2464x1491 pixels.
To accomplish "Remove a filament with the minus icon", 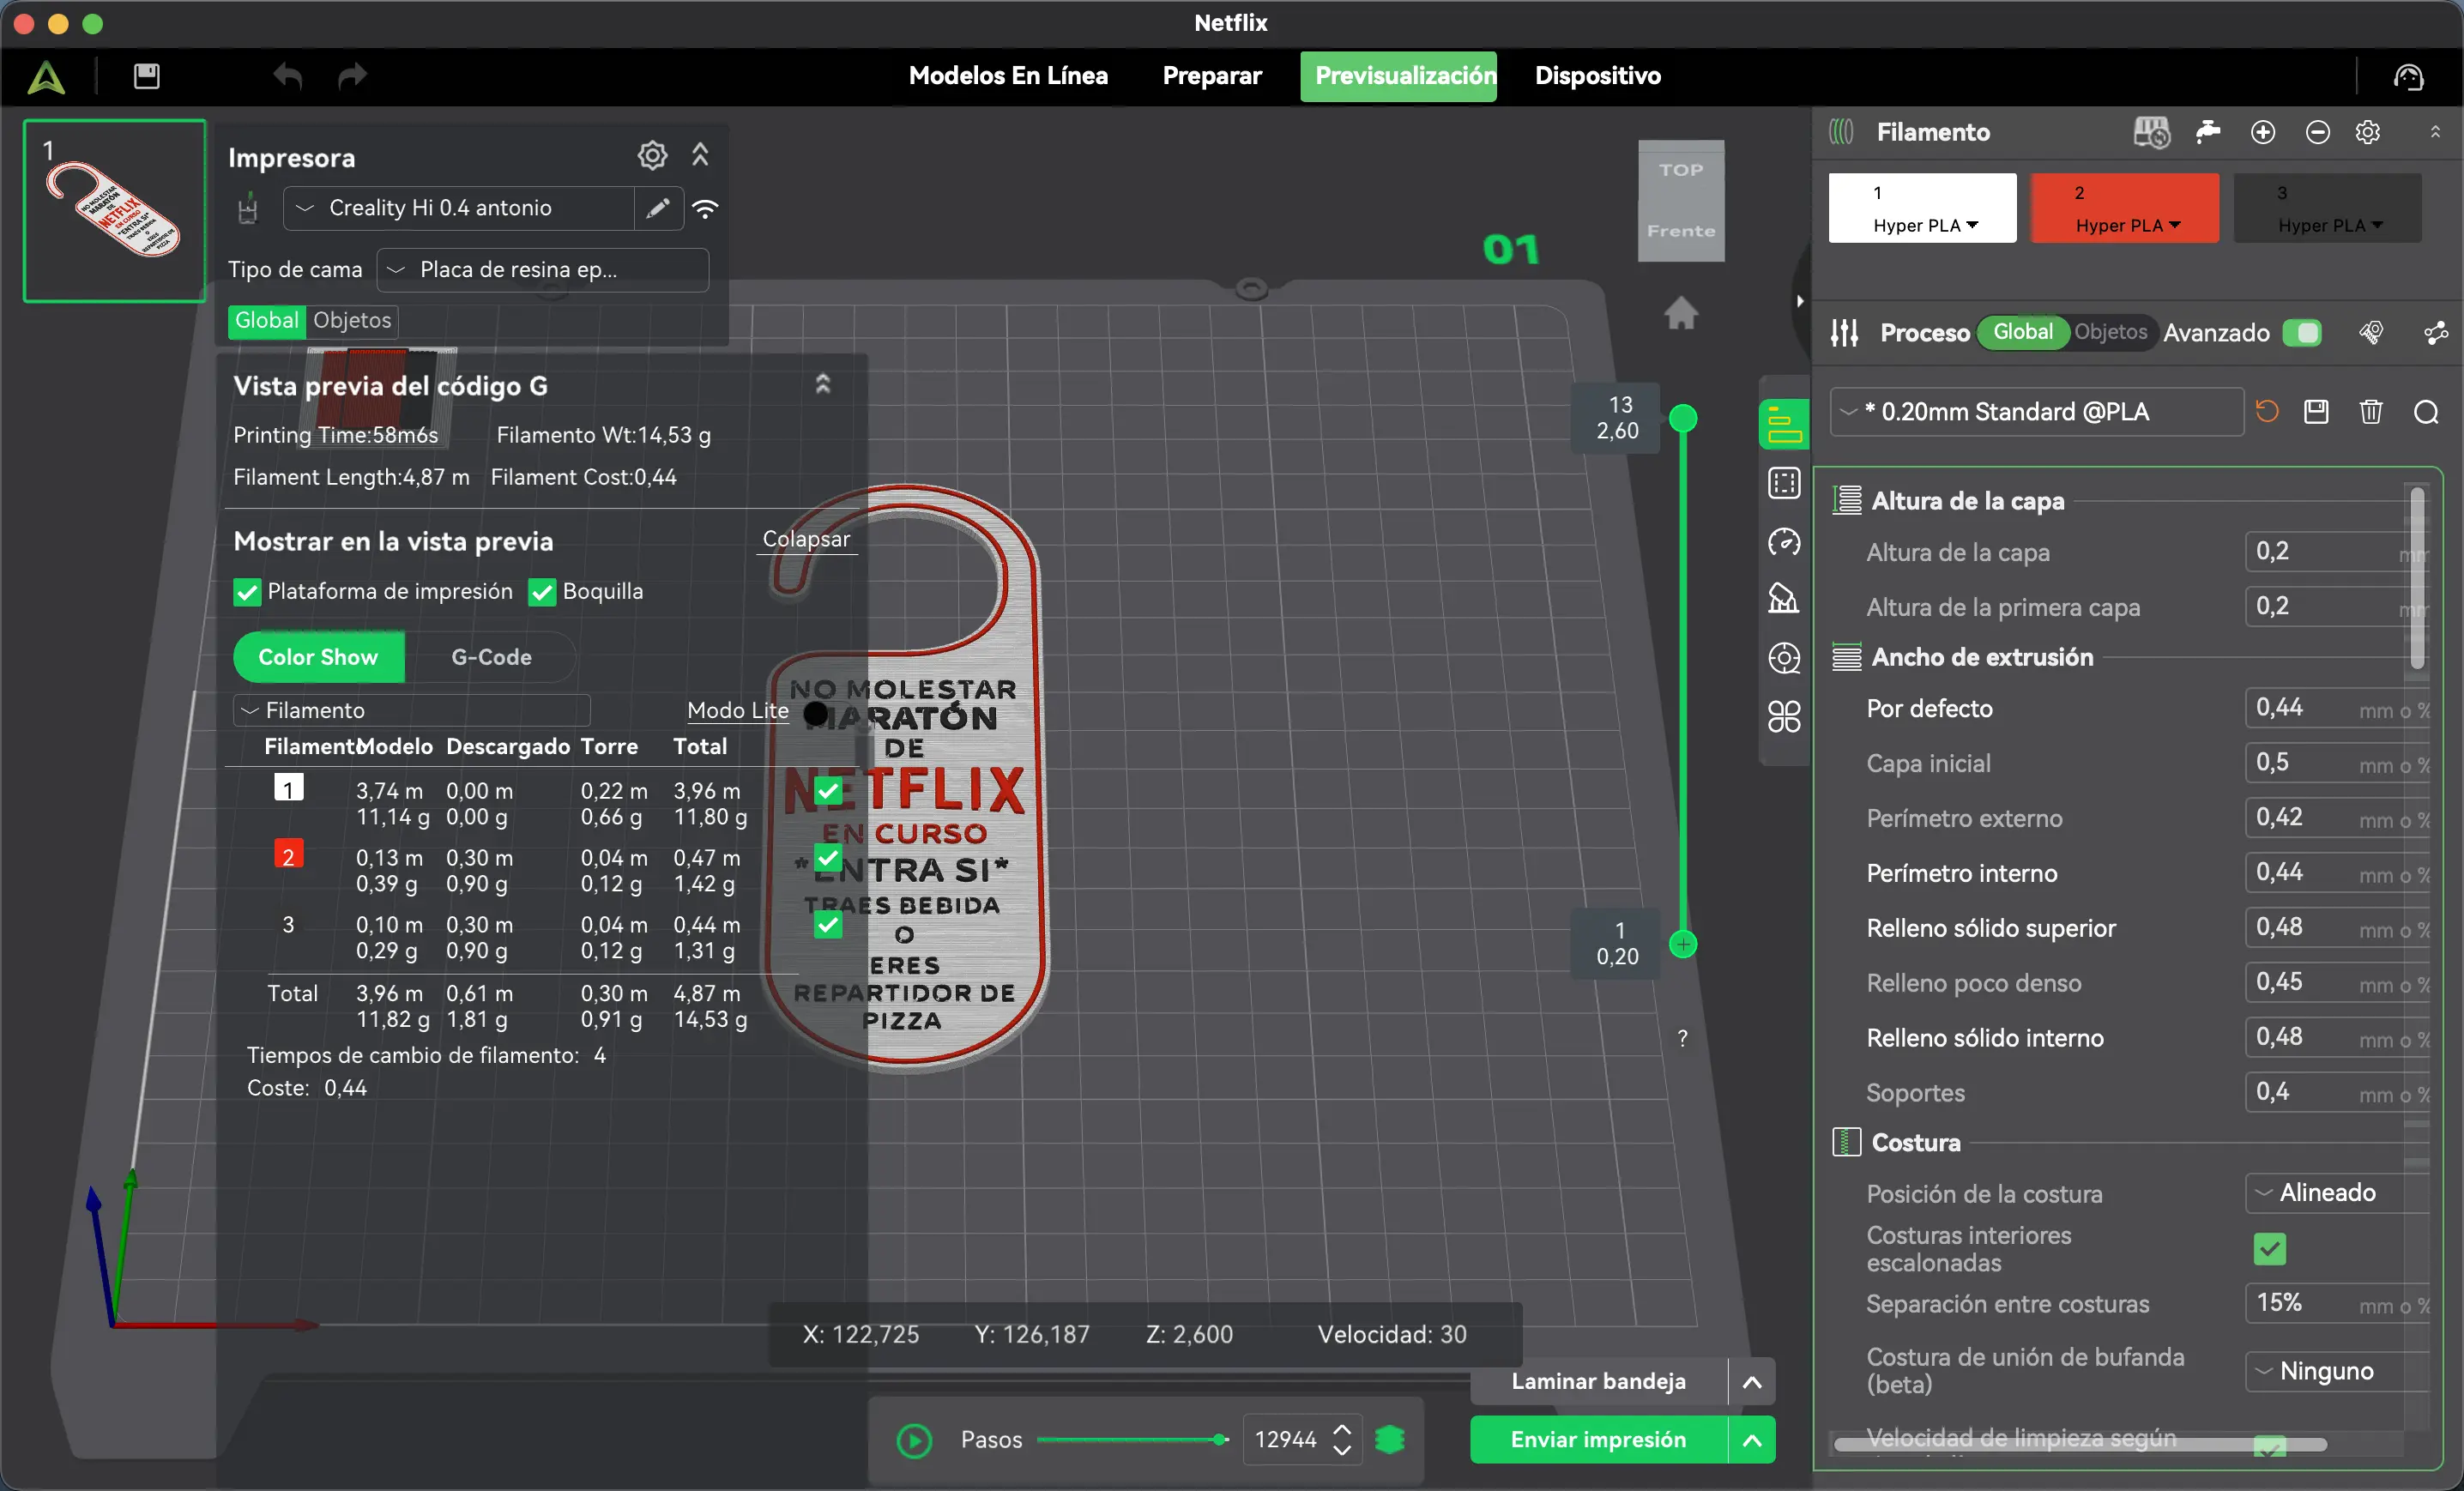I will click(2317, 132).
